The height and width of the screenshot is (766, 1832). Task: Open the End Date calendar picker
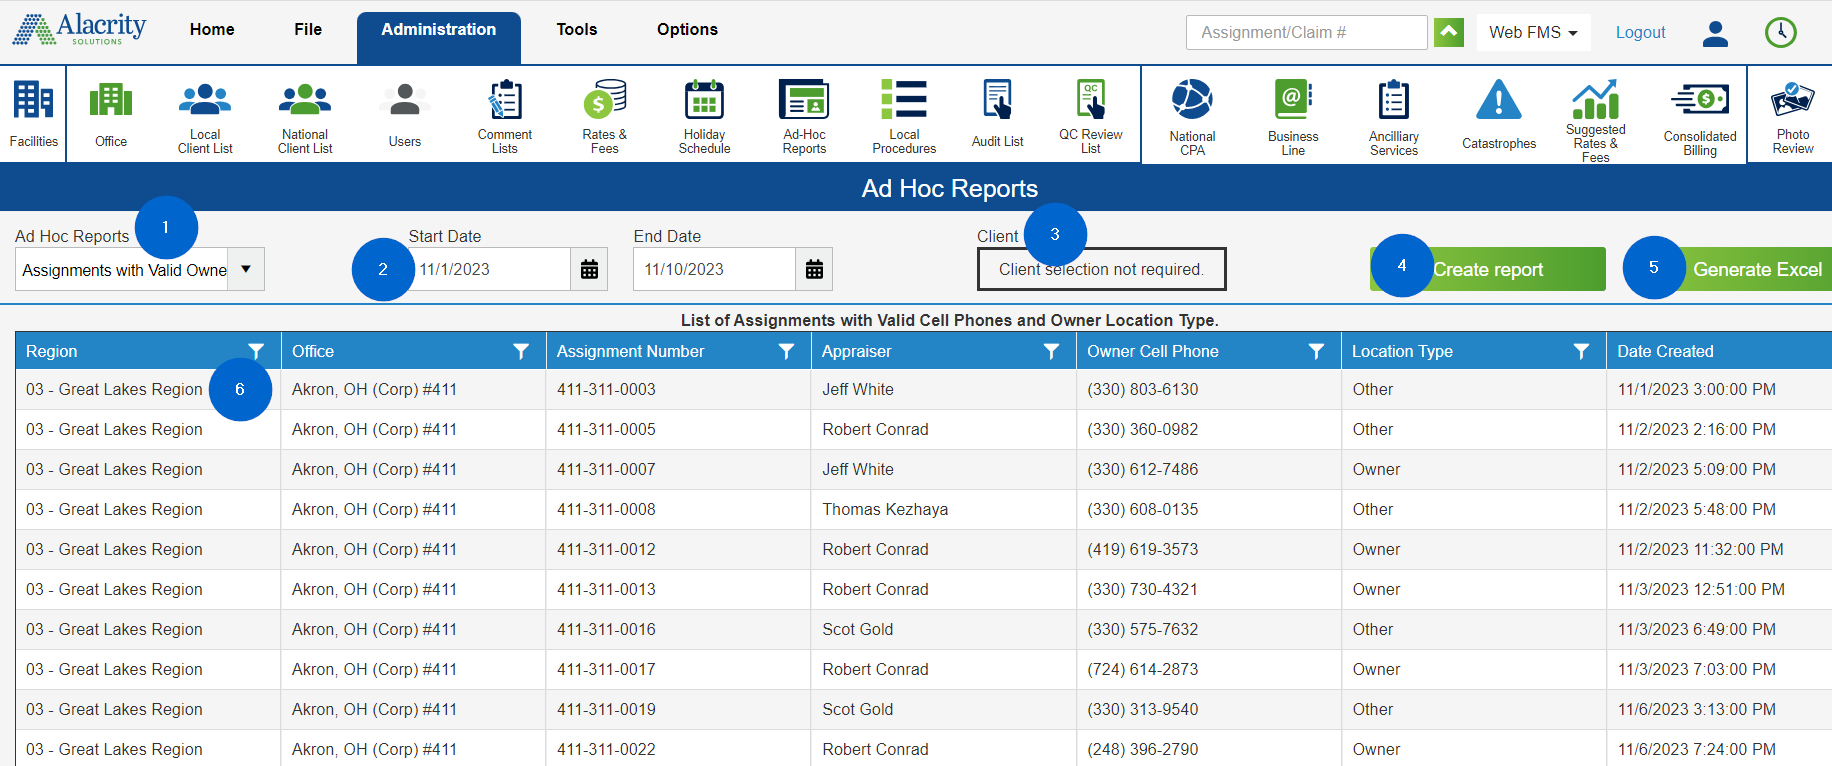pos(814,269)
